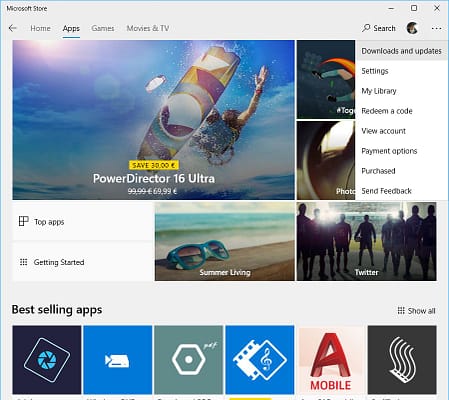The height and width of the screenshot is (400, 449).
Task: Open the user profile avatar
Action: coord(412,28)
